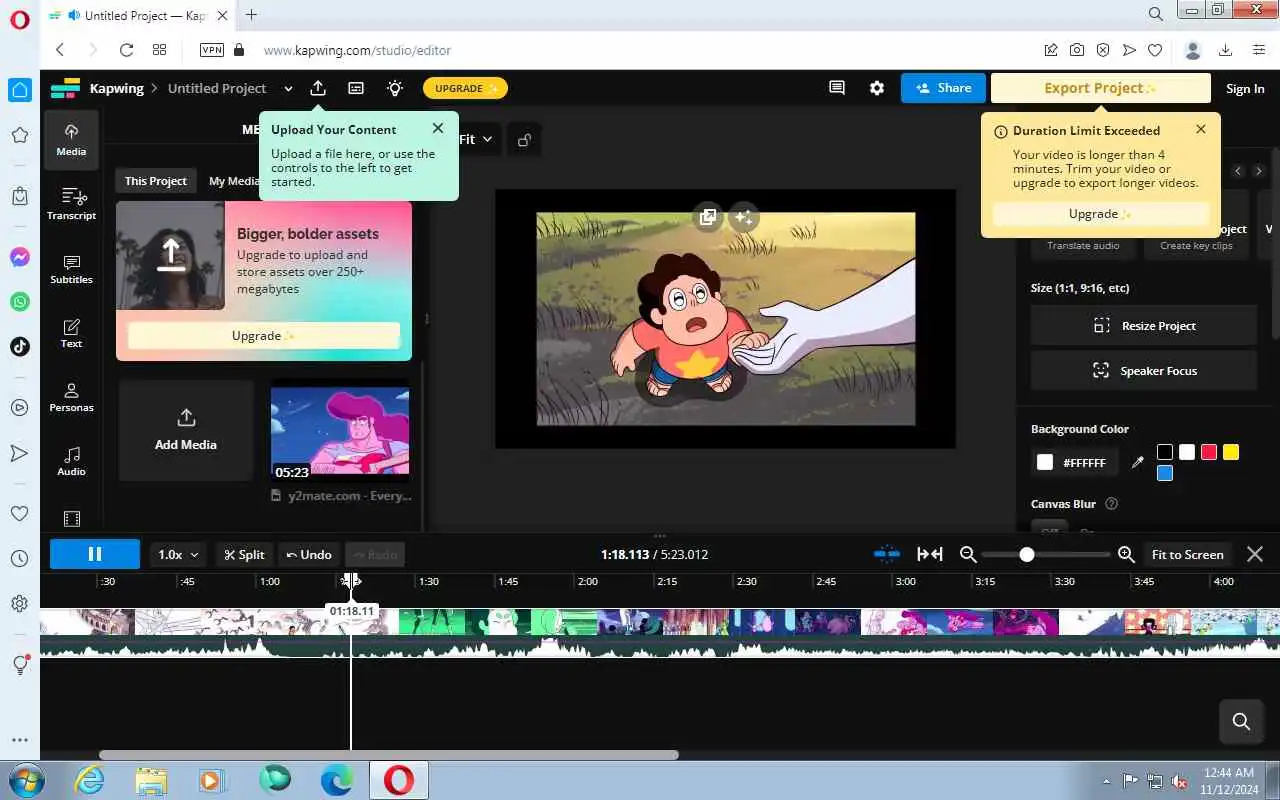Image resolution: width=1280 pixels, height=800 pixels.
Task: Open Opera Messenger sidebar icon
Action: (19, 257)
